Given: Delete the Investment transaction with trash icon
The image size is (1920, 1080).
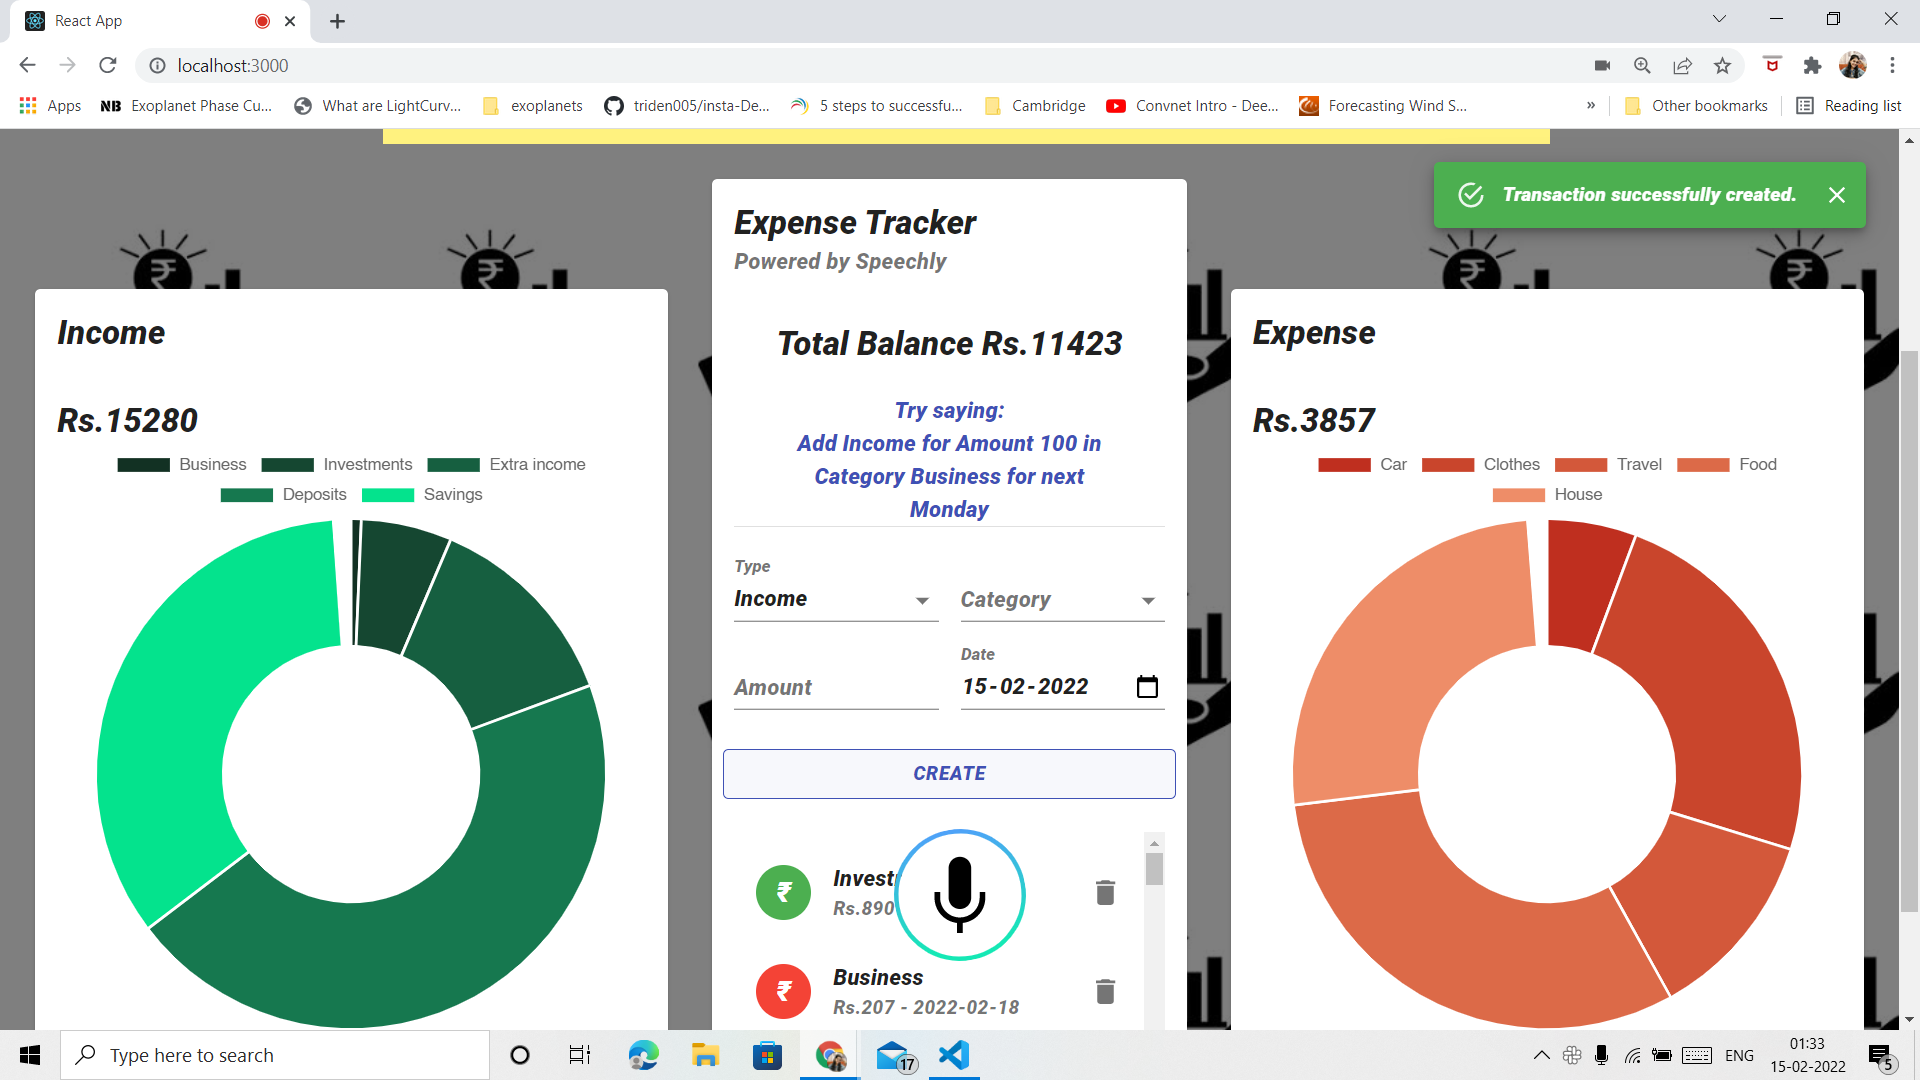Looking at the screenshot, I should point(1105,892).
